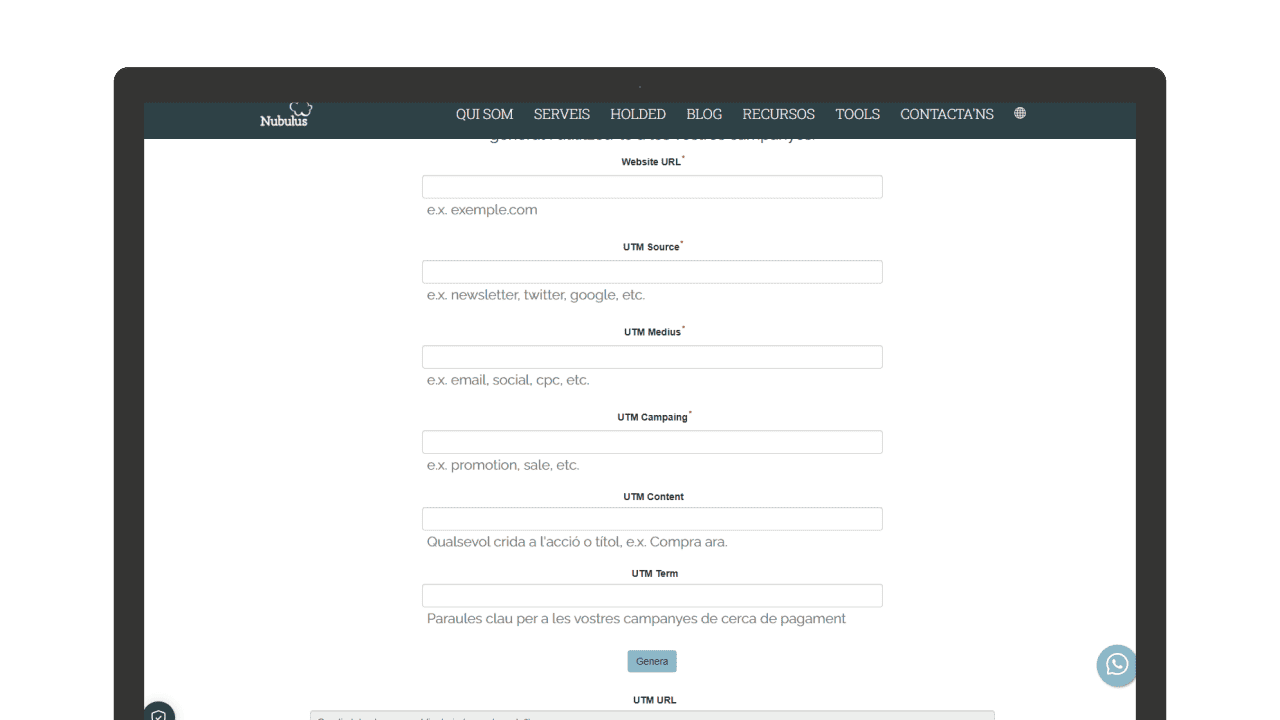Screen dimensions: 1280x720
Task: Focus the UTM Campaing input field
Action: pyautogui.click(x=652, y=441)
